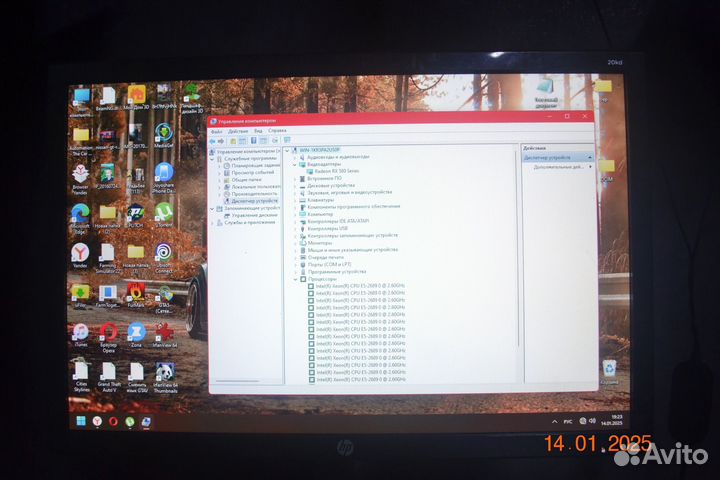Open the Recycle Bin on the desktop
The image size is (720, 480).
coord(608,369)
